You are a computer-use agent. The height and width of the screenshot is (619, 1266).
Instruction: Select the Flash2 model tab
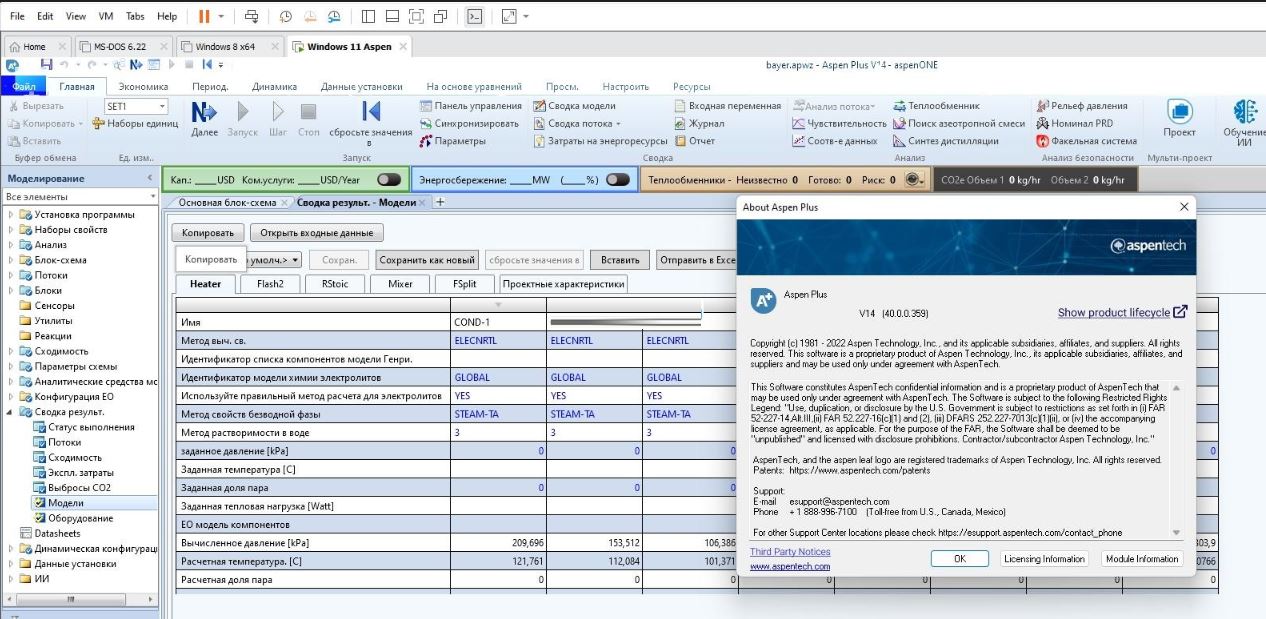click(x=270, y=284)
